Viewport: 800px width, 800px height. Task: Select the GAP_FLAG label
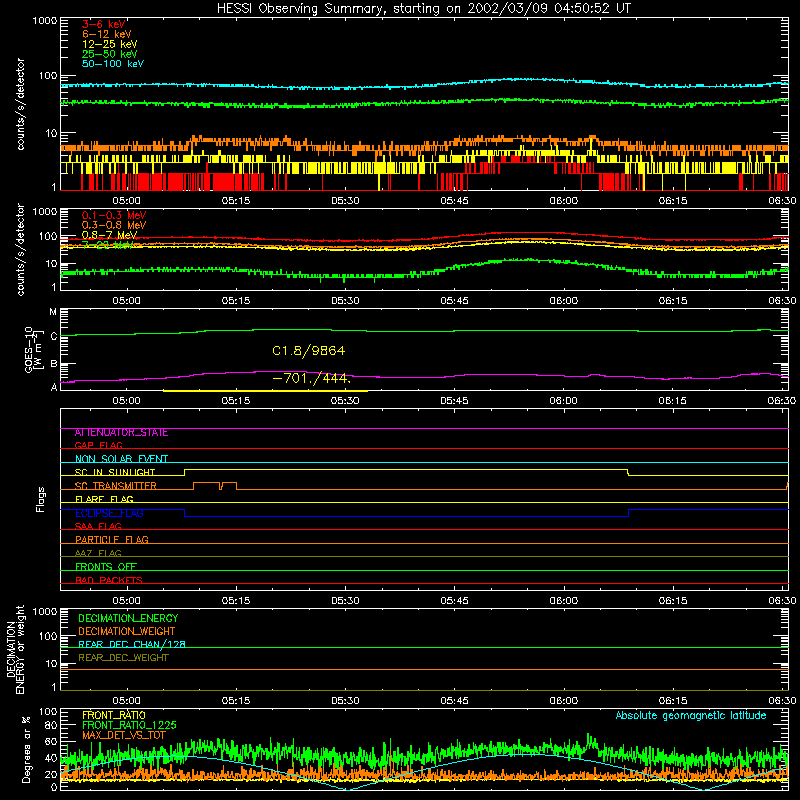[98, 445]
